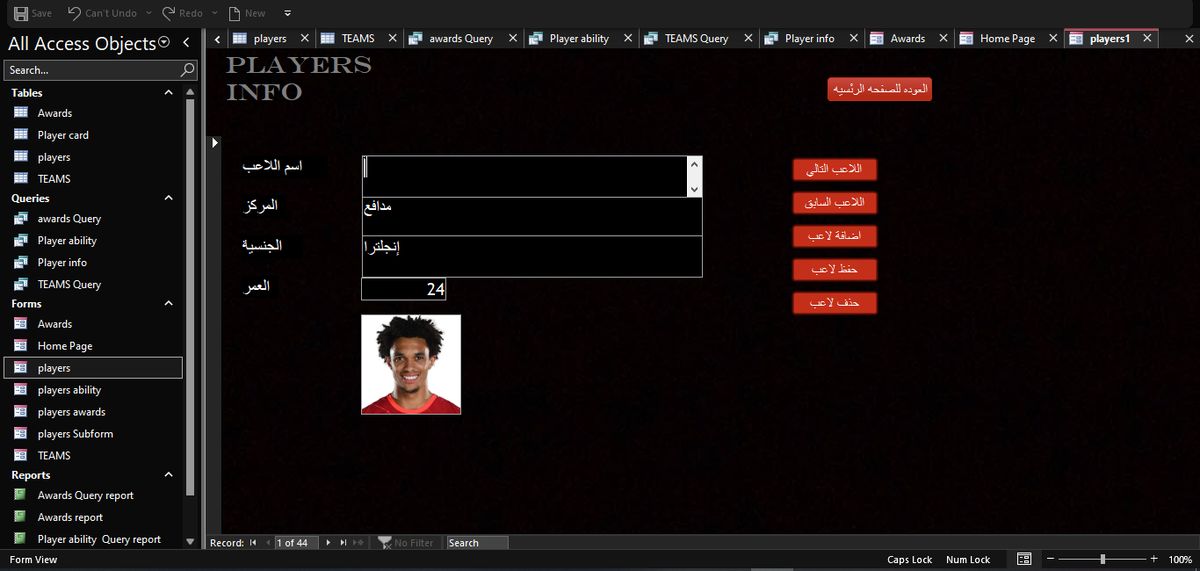Image resolution: width=1200 pixels, height=571 pixels.
Task: Click the search magnifier in navigation pane
Action: coord(188,70)
